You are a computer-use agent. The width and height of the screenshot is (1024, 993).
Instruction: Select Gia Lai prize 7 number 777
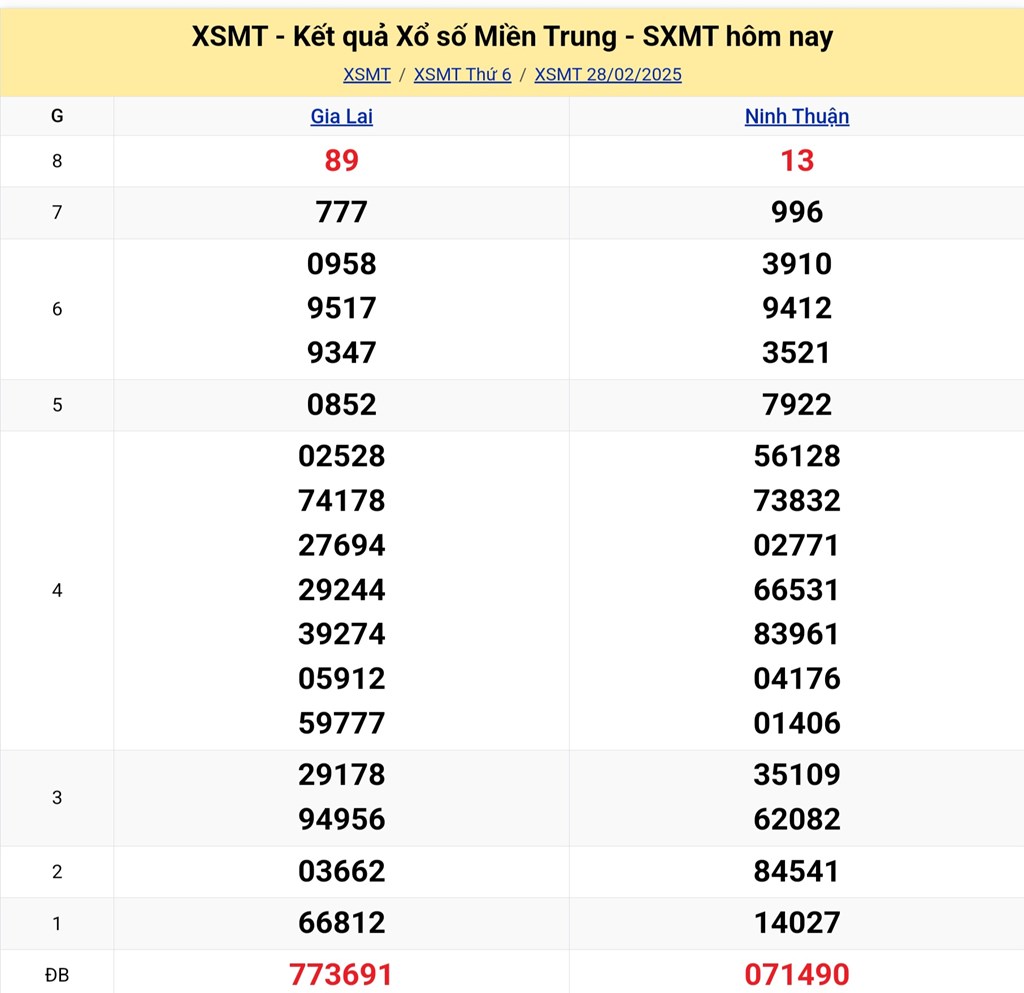point(341,212)
